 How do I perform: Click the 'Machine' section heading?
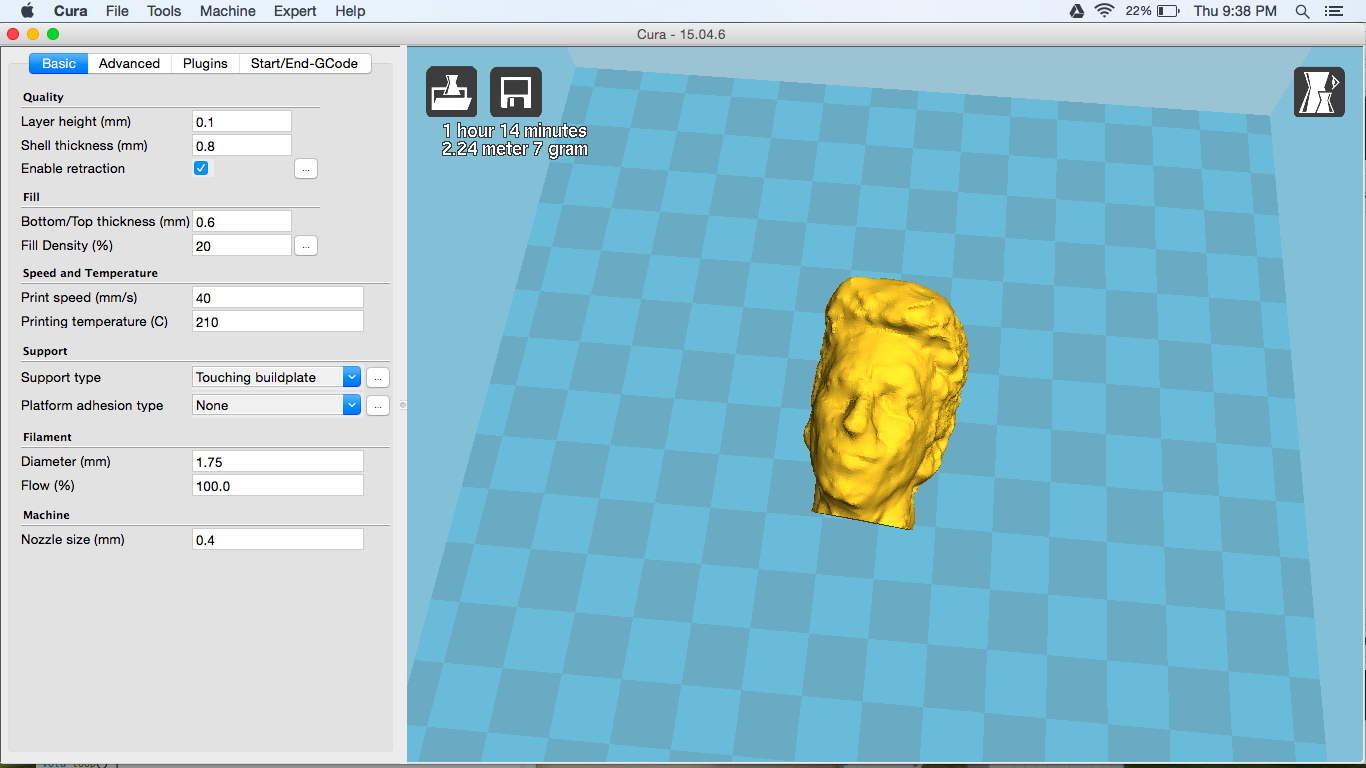pos(46,515)
